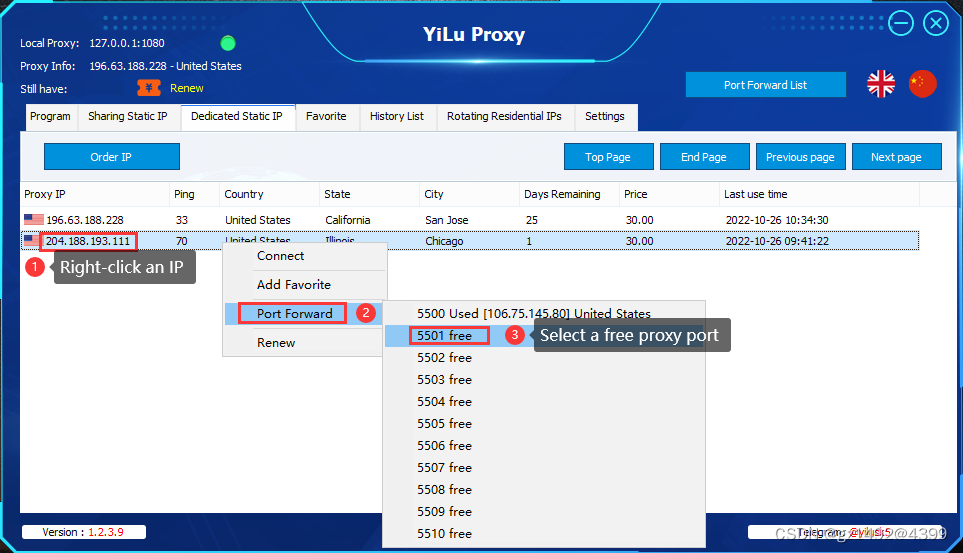This screenshot has height=553, width=963.
Task: Click the Proxy Info 196.63.188.228 - United States
Action: (165, 66)
